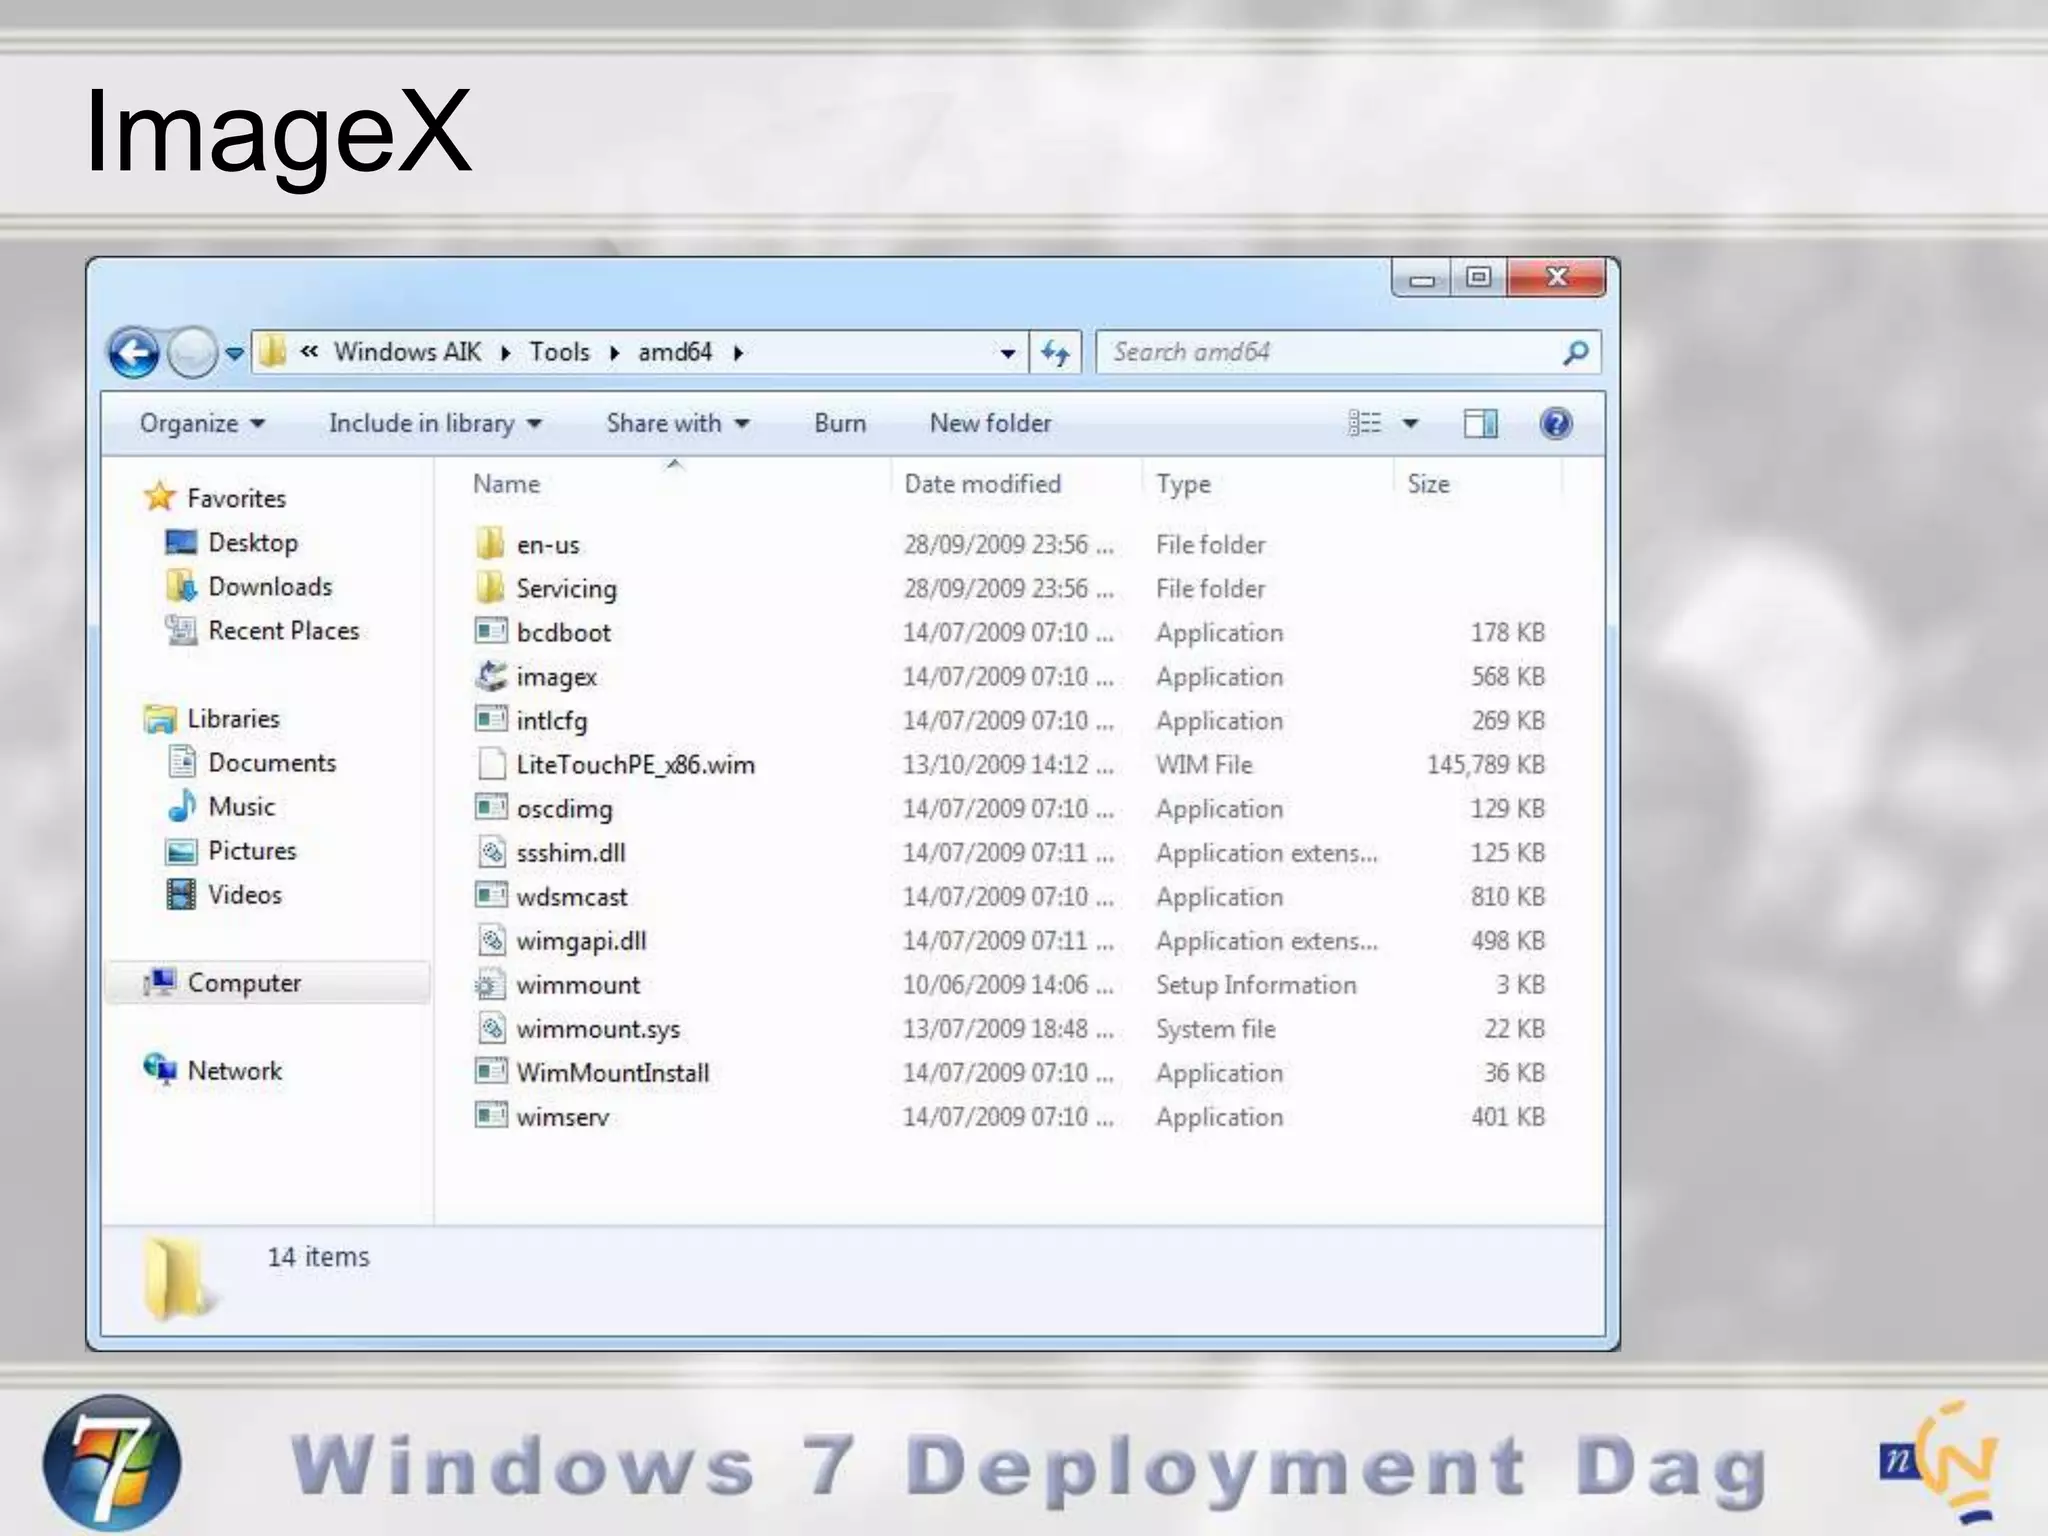Click the Burn button
The width and height of the screenshot is (2048, 1536).
tap(839, 423)
